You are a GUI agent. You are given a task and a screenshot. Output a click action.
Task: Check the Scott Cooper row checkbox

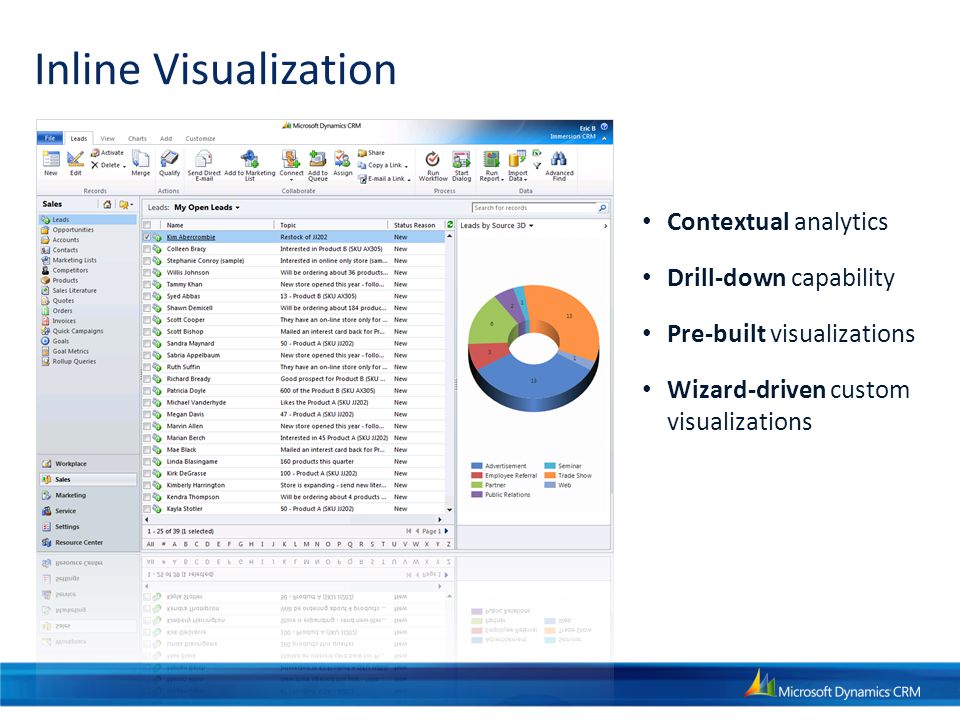[147, 320]
